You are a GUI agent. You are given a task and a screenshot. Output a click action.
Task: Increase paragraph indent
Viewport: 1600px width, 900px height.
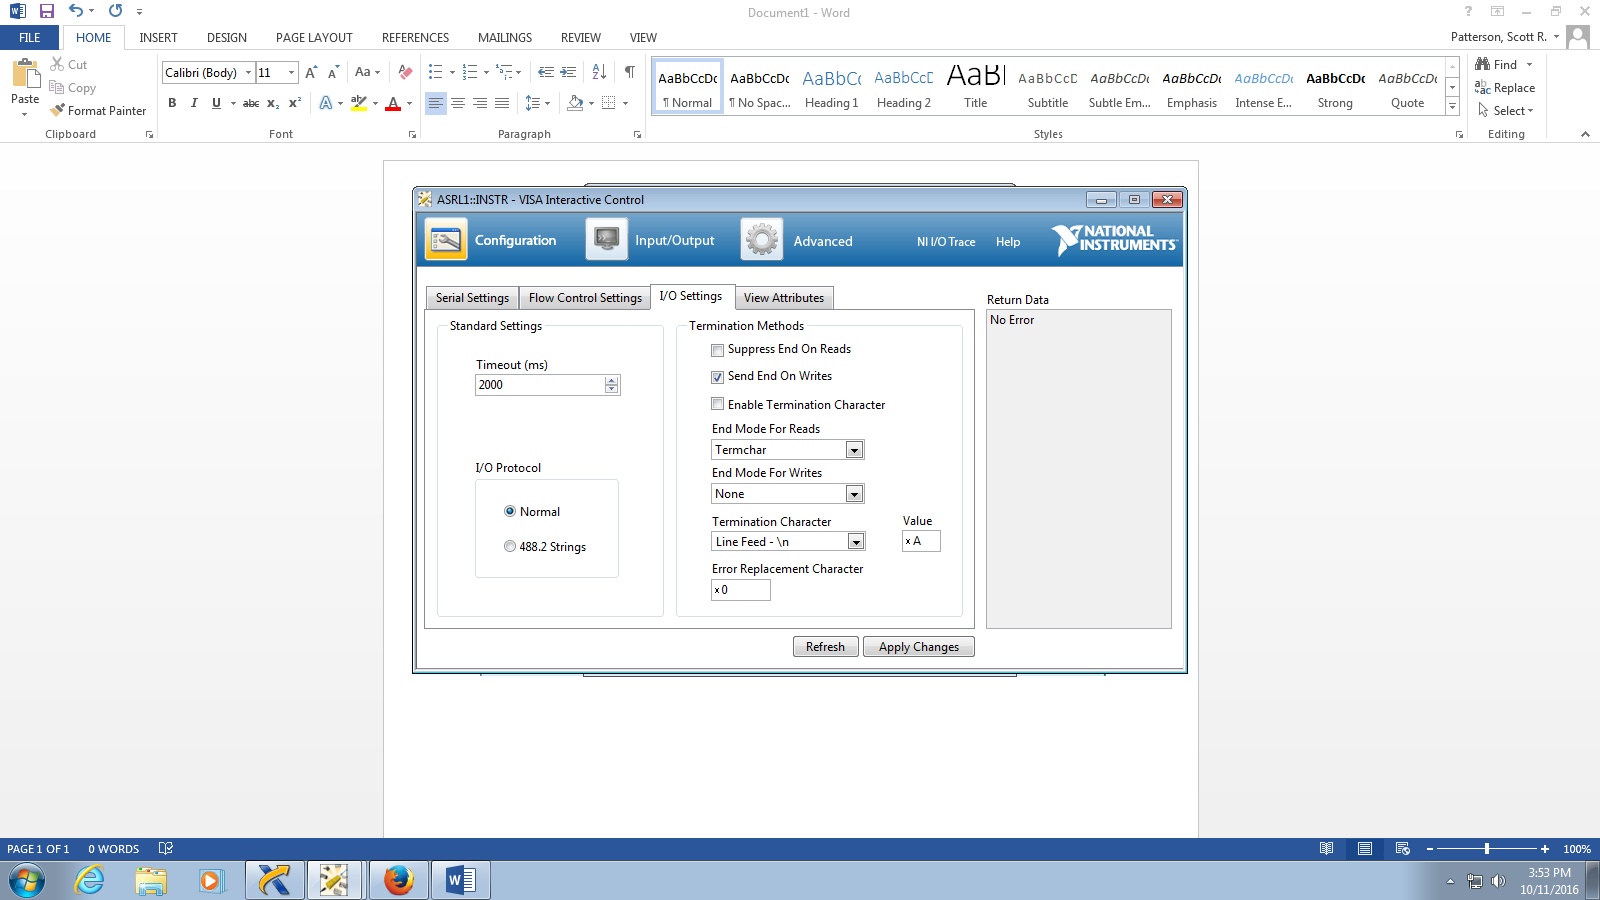pos(568,72)
